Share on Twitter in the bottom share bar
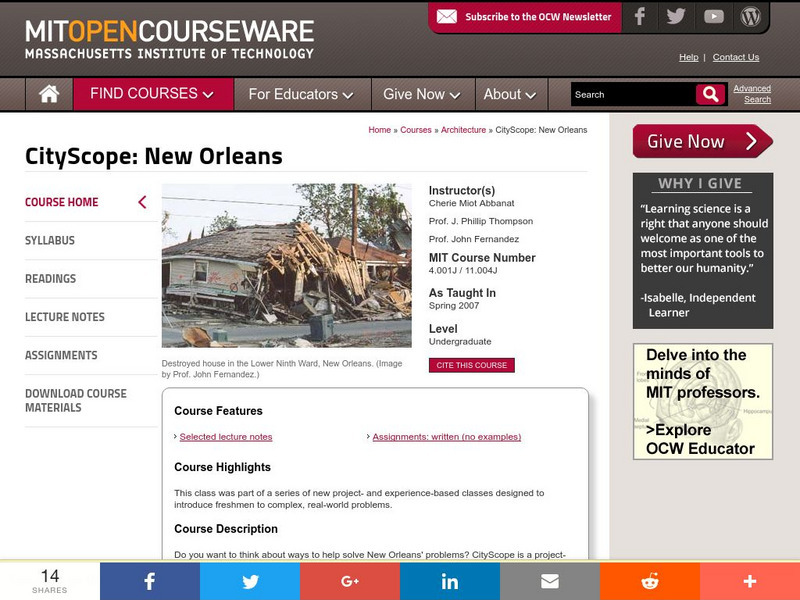800x600 pixels. (250, 581)
